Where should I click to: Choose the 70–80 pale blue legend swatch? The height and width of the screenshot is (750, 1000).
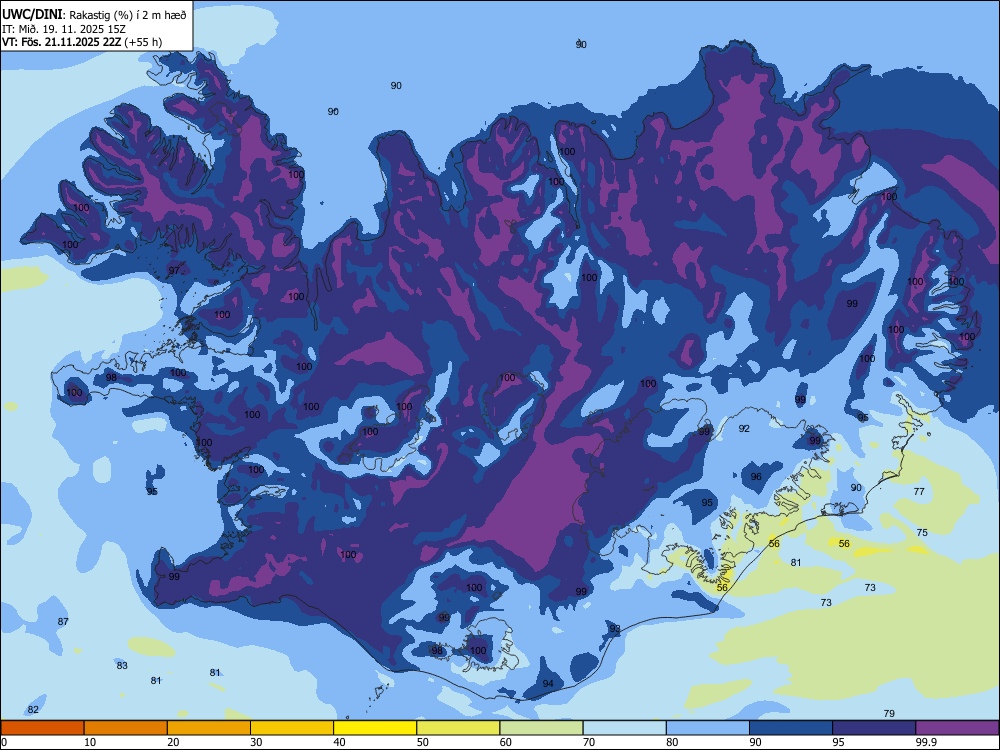[624, 728]
